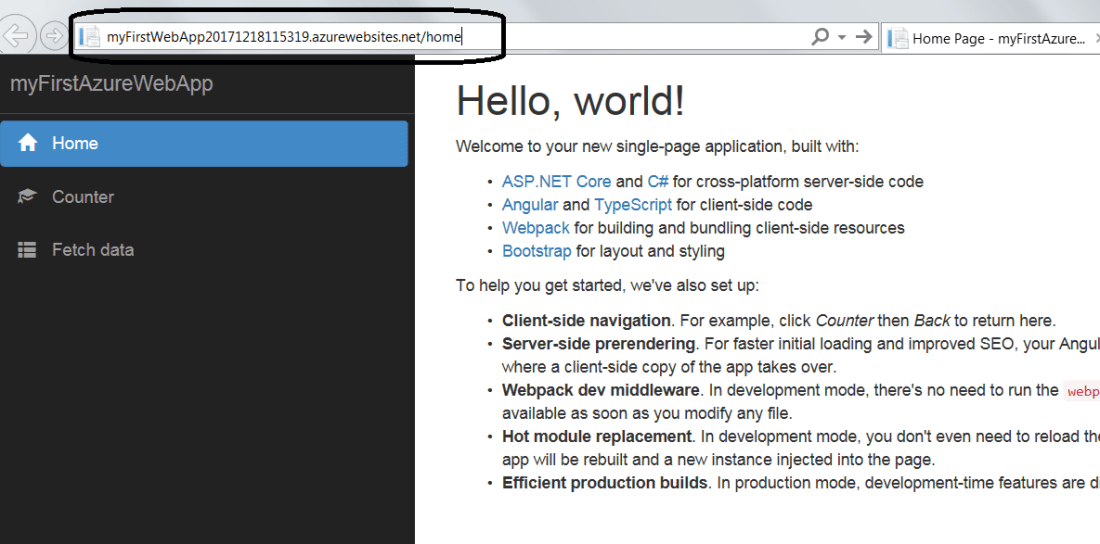Click the TypeScript hyperlink
Image resolution: width=1100 pixels, height=544 pixels.
[x=633, y=205]
